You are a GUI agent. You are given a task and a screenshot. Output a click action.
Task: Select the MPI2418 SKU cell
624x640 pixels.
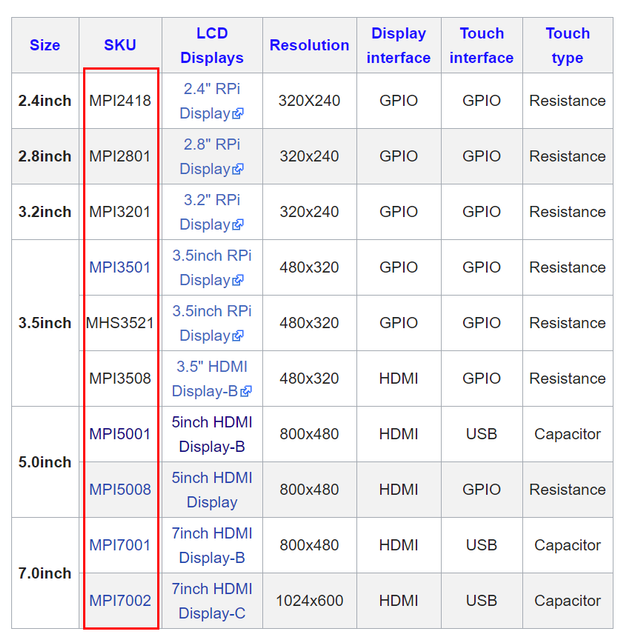(120, 101)
